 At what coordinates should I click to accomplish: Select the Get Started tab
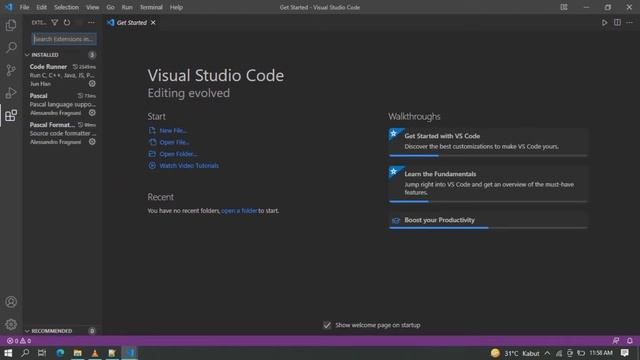[x=131, y=23]
